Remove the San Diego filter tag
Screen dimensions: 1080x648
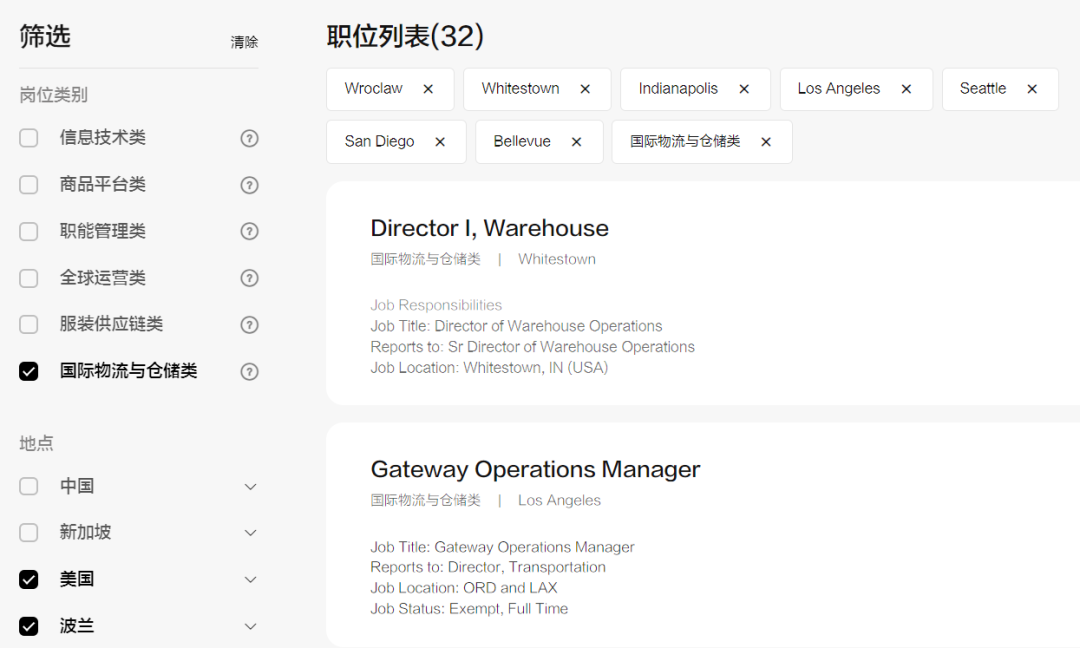(x=440, y=142)
